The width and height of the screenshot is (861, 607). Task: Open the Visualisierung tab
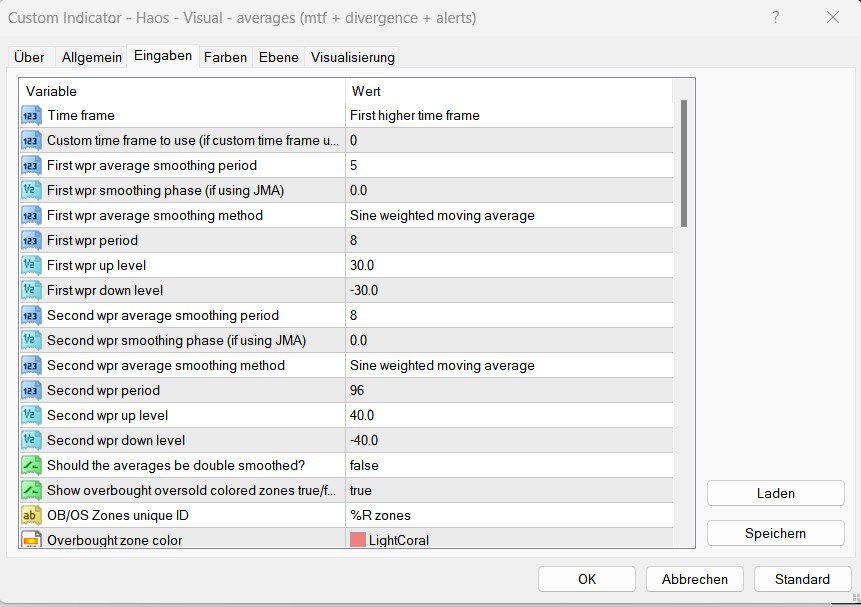click(x=353, y=57)
